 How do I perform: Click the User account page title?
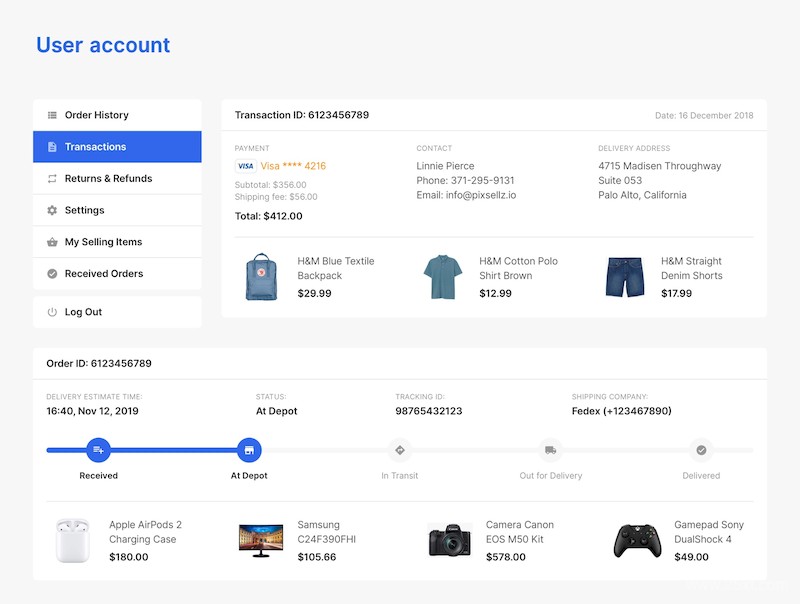point(103,45)
